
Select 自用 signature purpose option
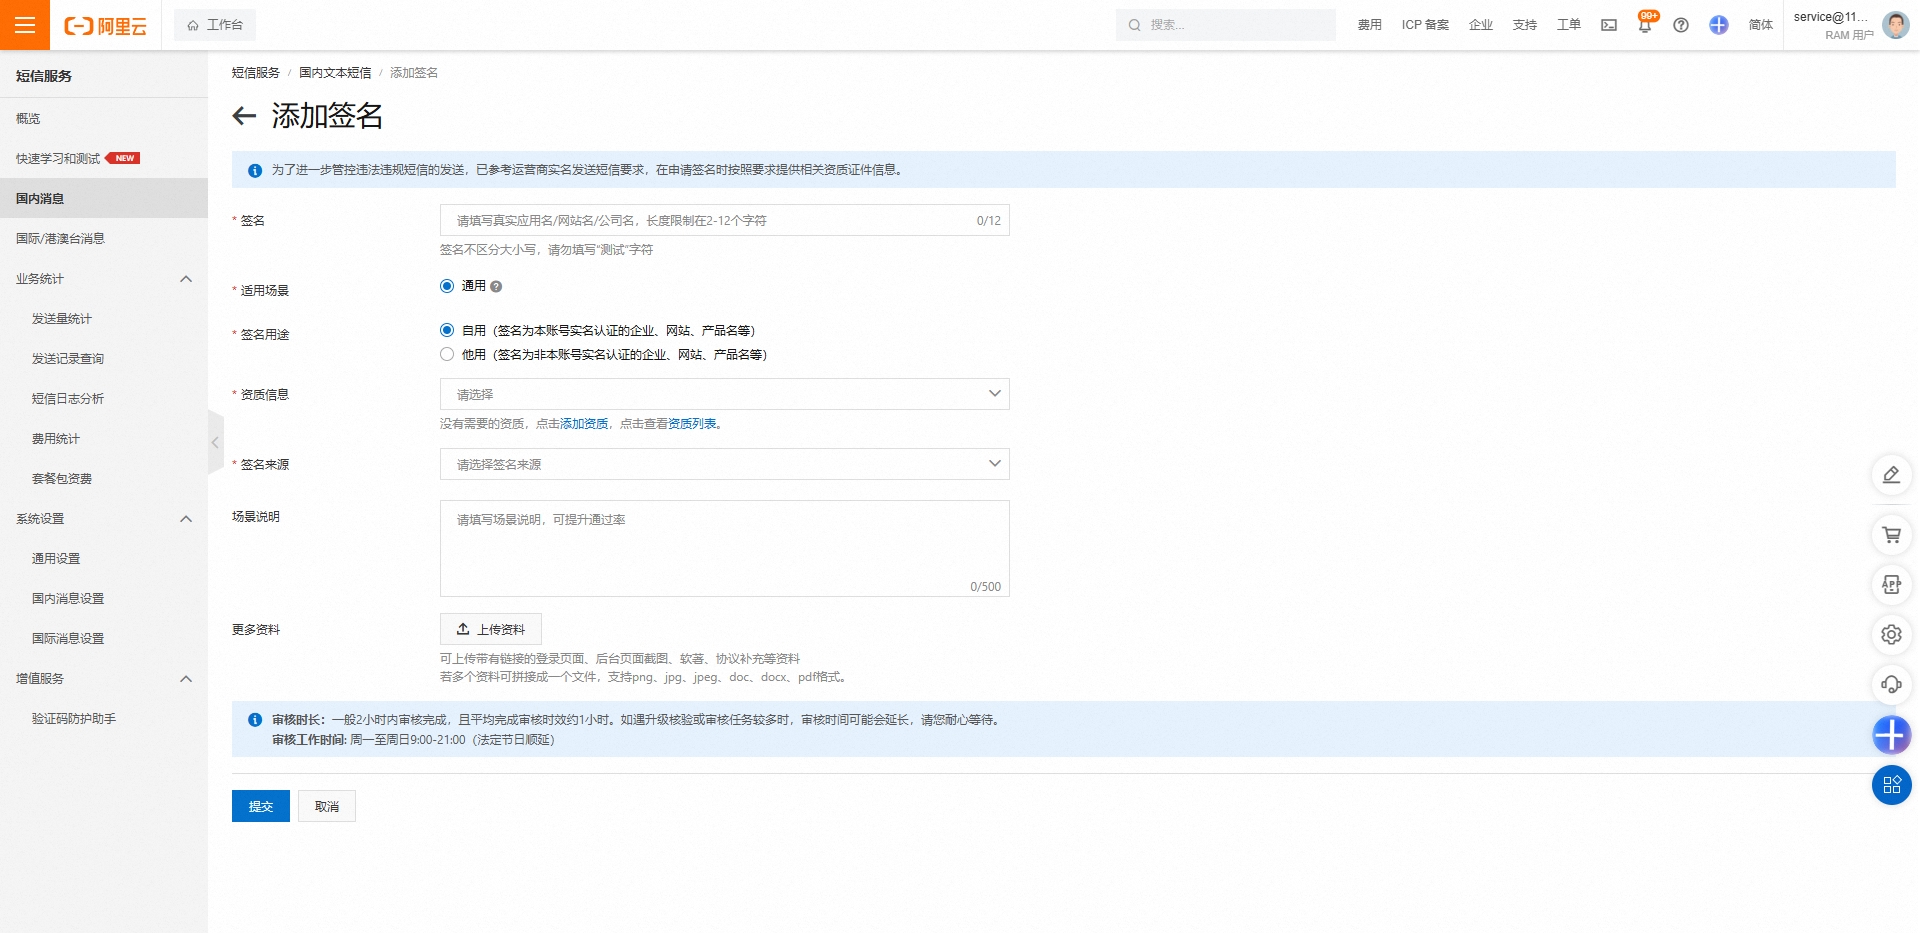447,330
